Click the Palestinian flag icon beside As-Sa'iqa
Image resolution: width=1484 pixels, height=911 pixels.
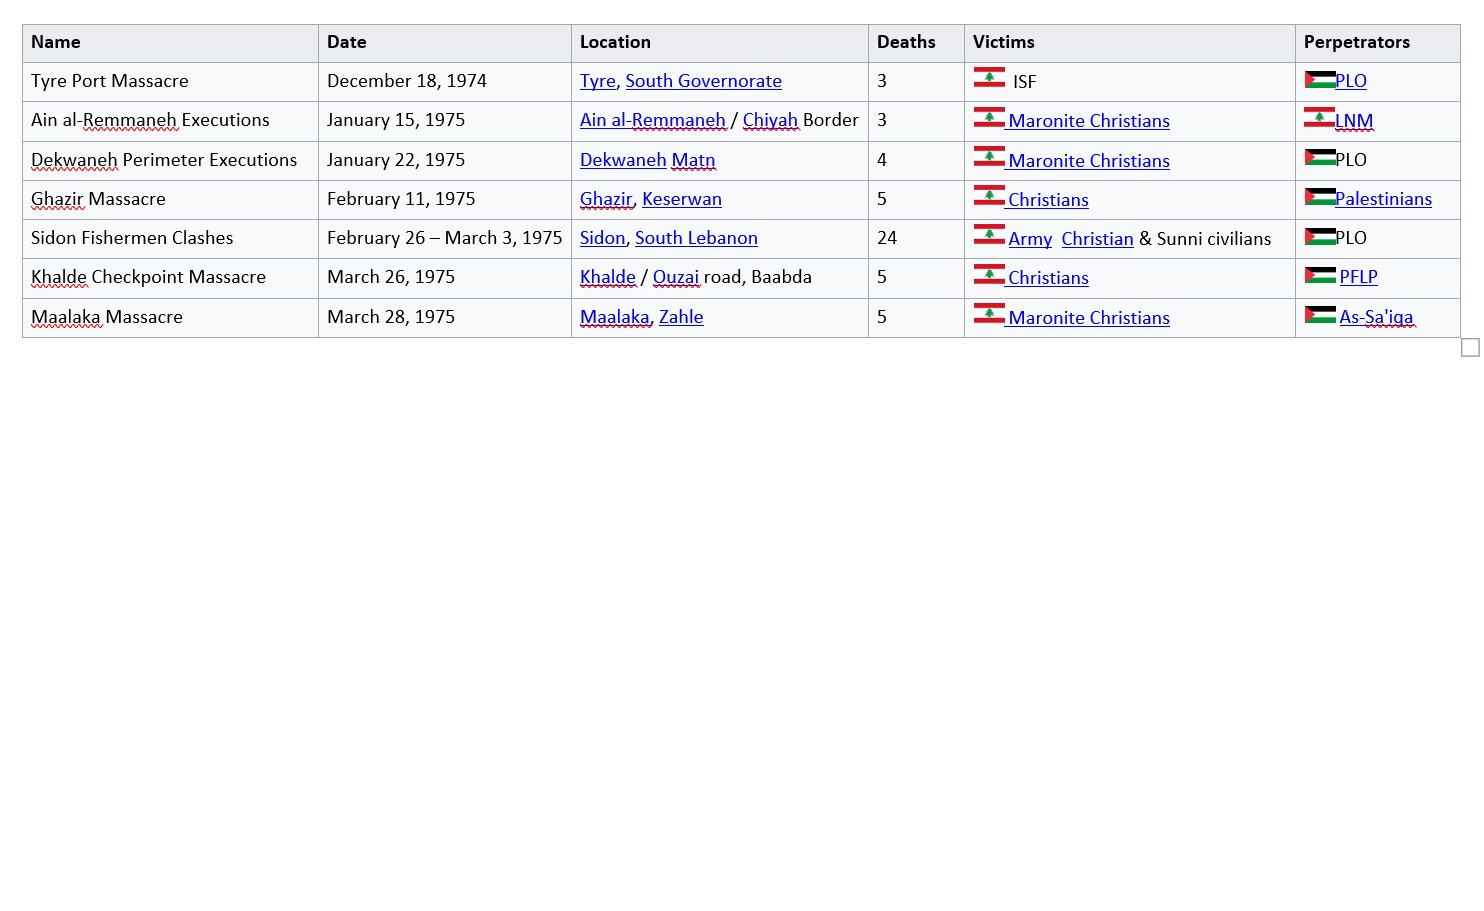tap(1320, 315)
